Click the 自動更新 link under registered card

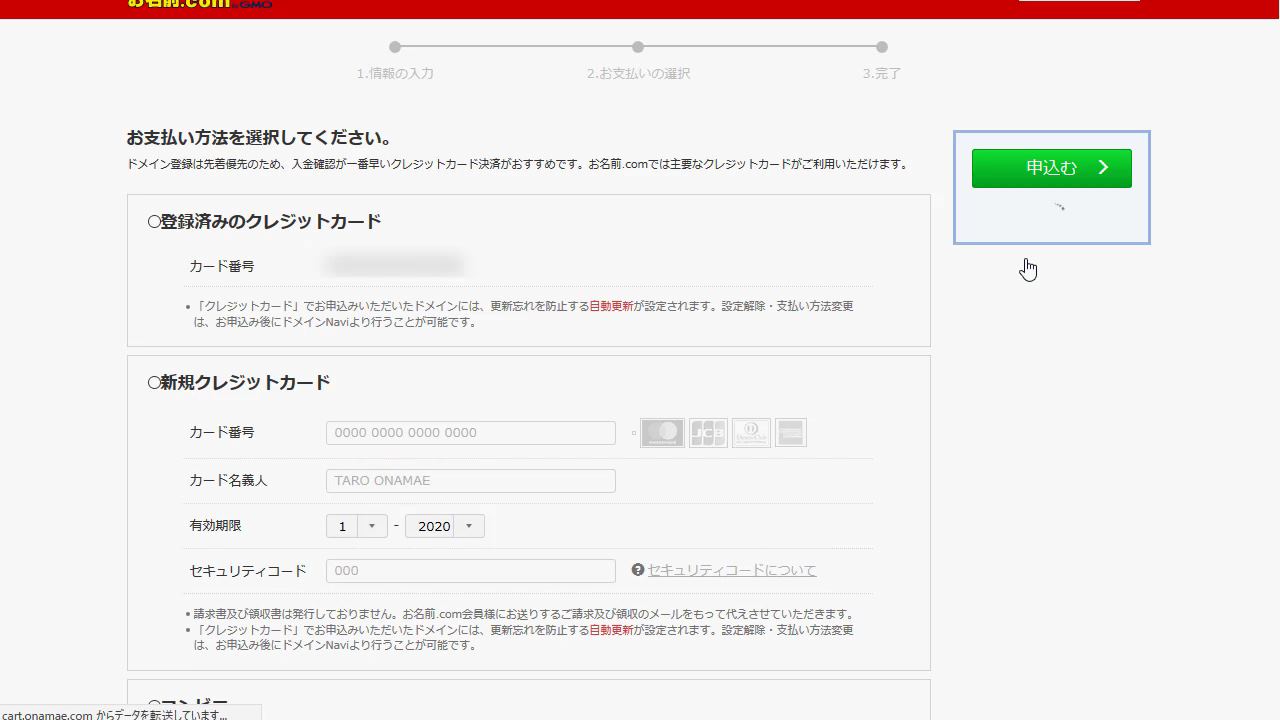[x=611, y=306]
